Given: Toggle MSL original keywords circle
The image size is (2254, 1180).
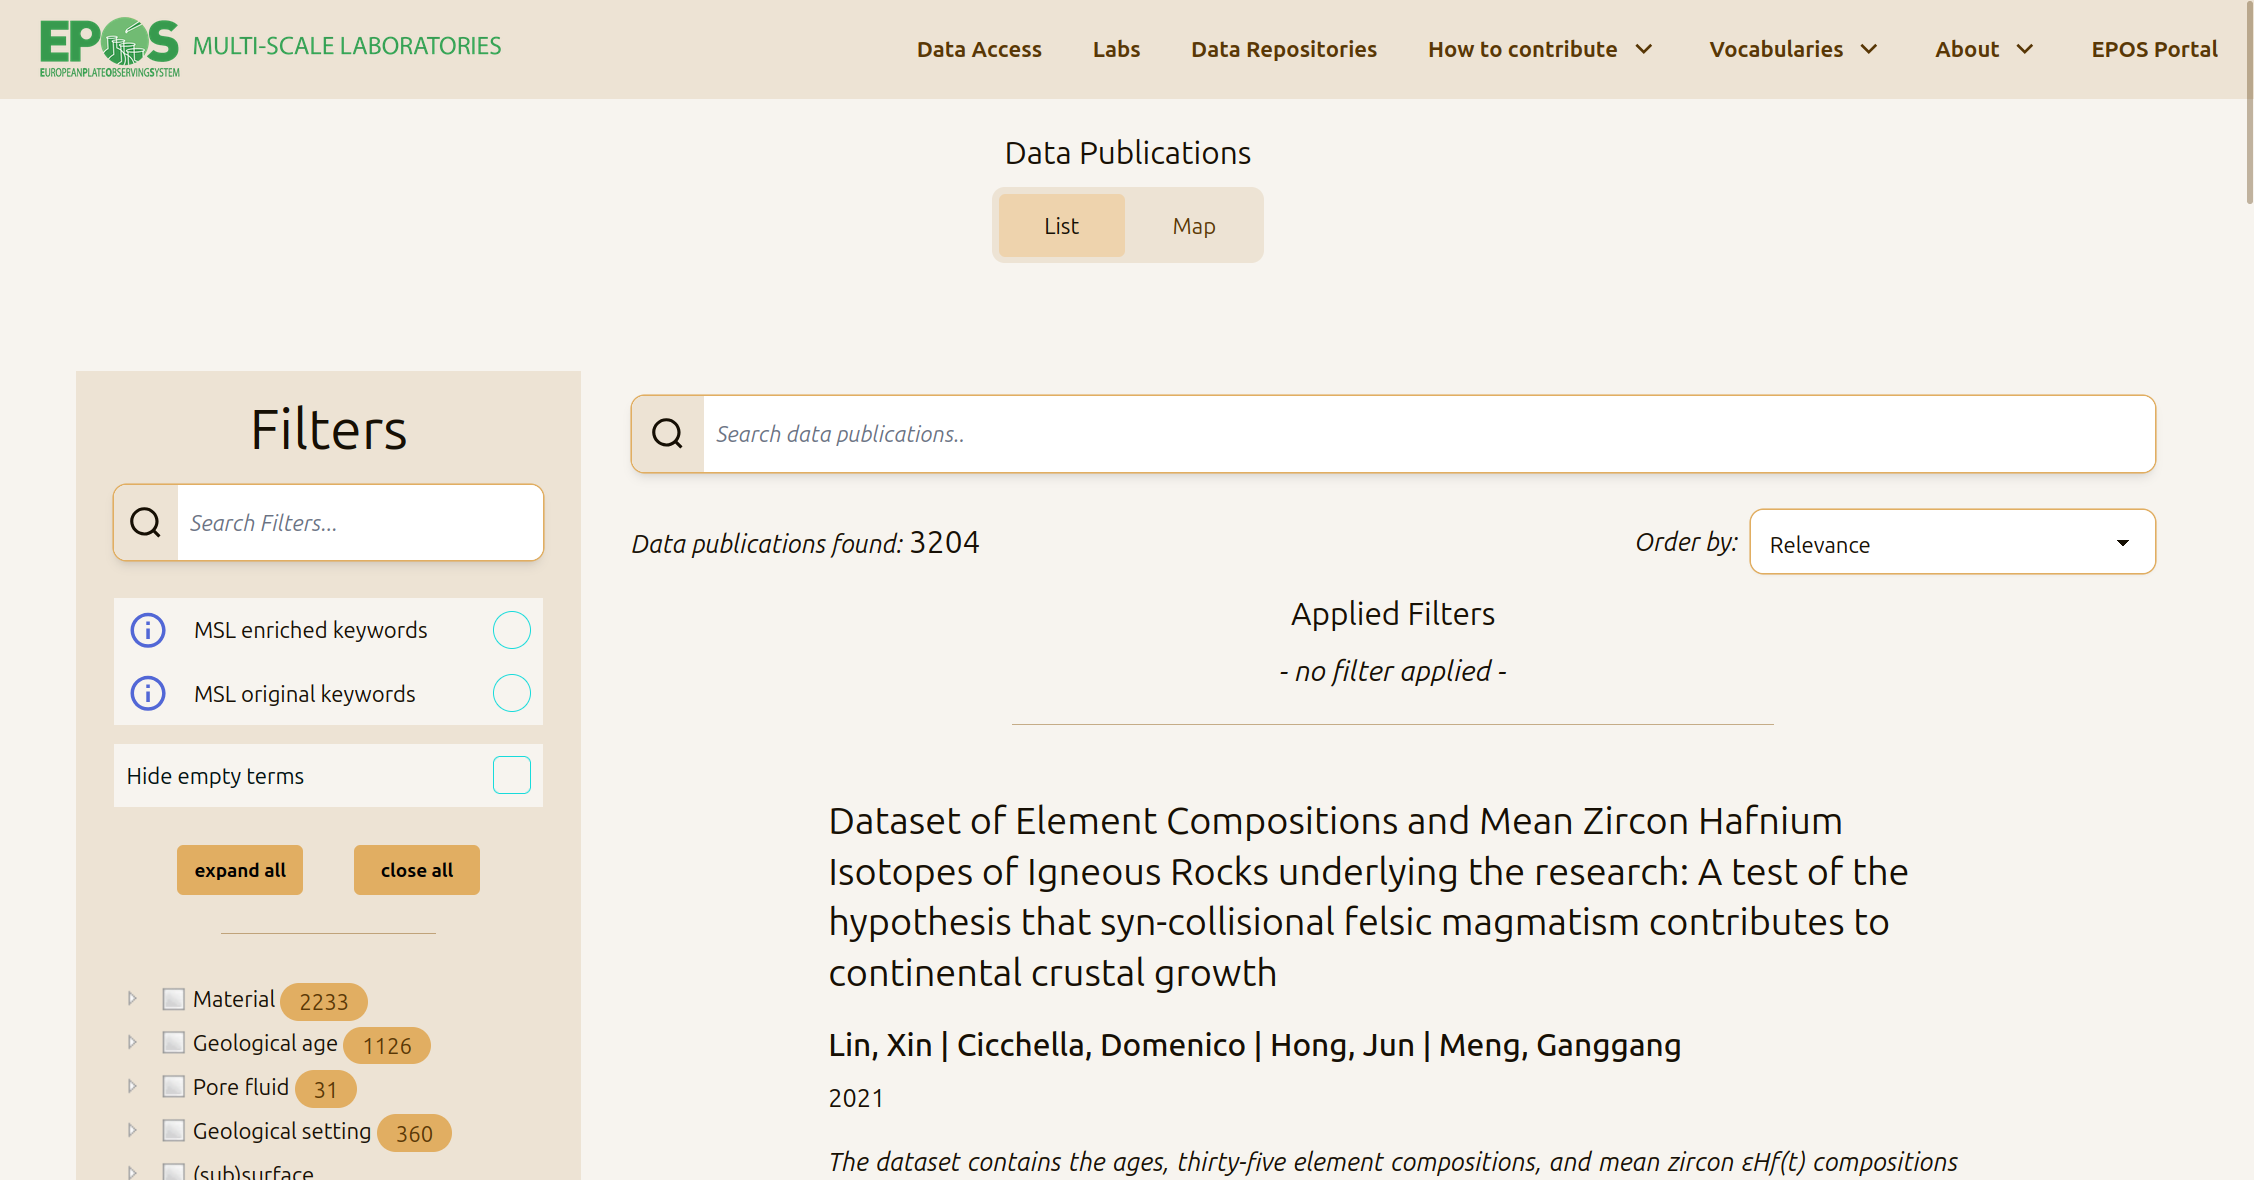Looking at the screenshot, I should tap(512, 693).
